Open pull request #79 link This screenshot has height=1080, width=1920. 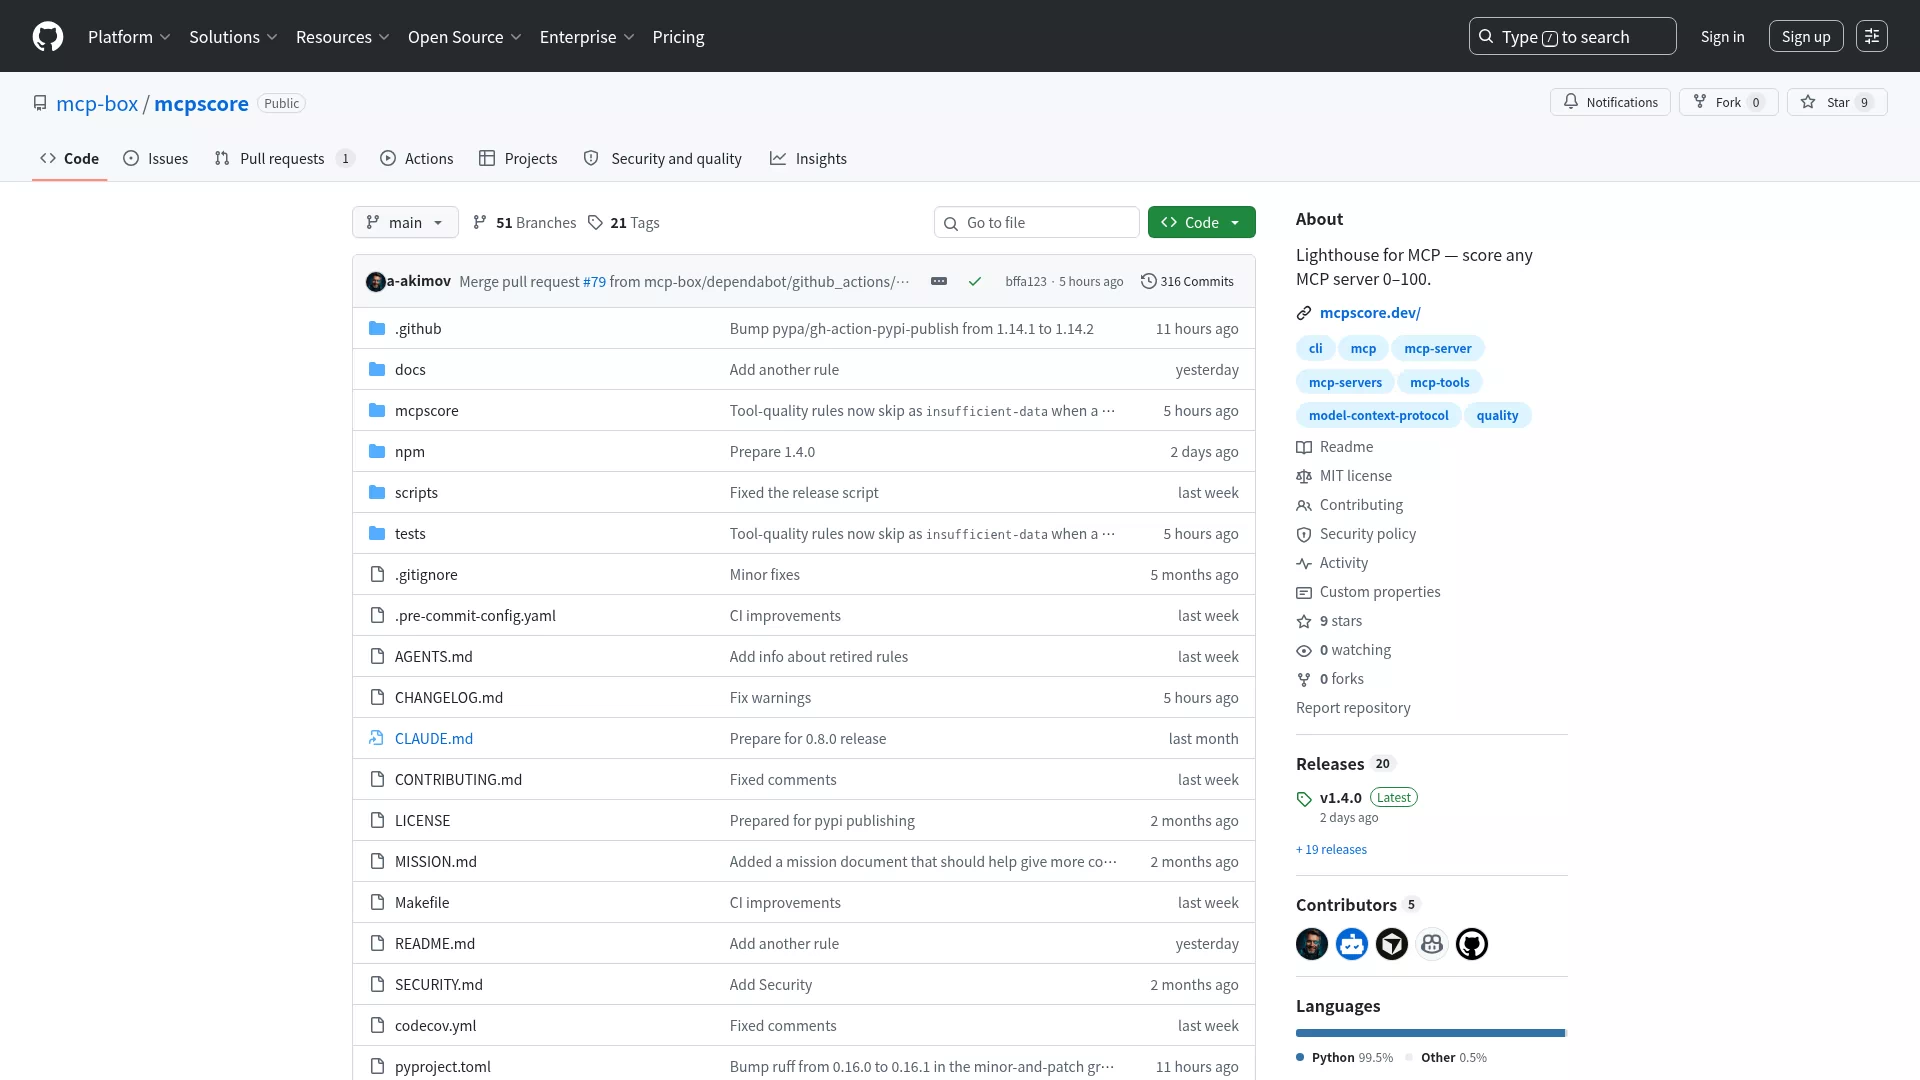click(x=594, y=282)
